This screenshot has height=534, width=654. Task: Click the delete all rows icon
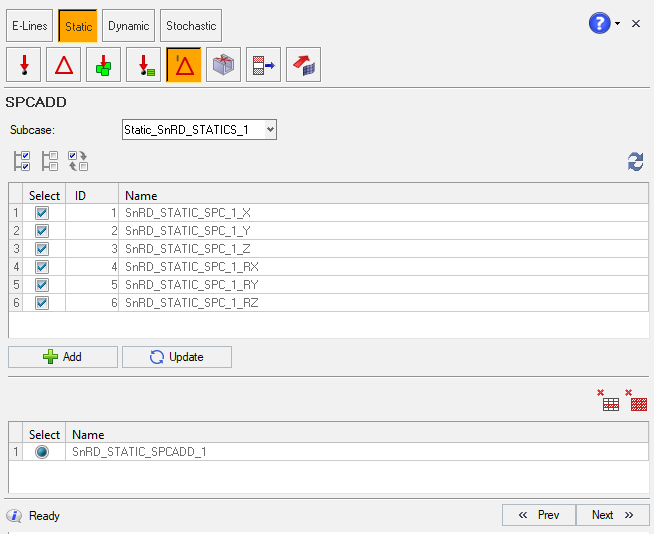click(639, 400)
